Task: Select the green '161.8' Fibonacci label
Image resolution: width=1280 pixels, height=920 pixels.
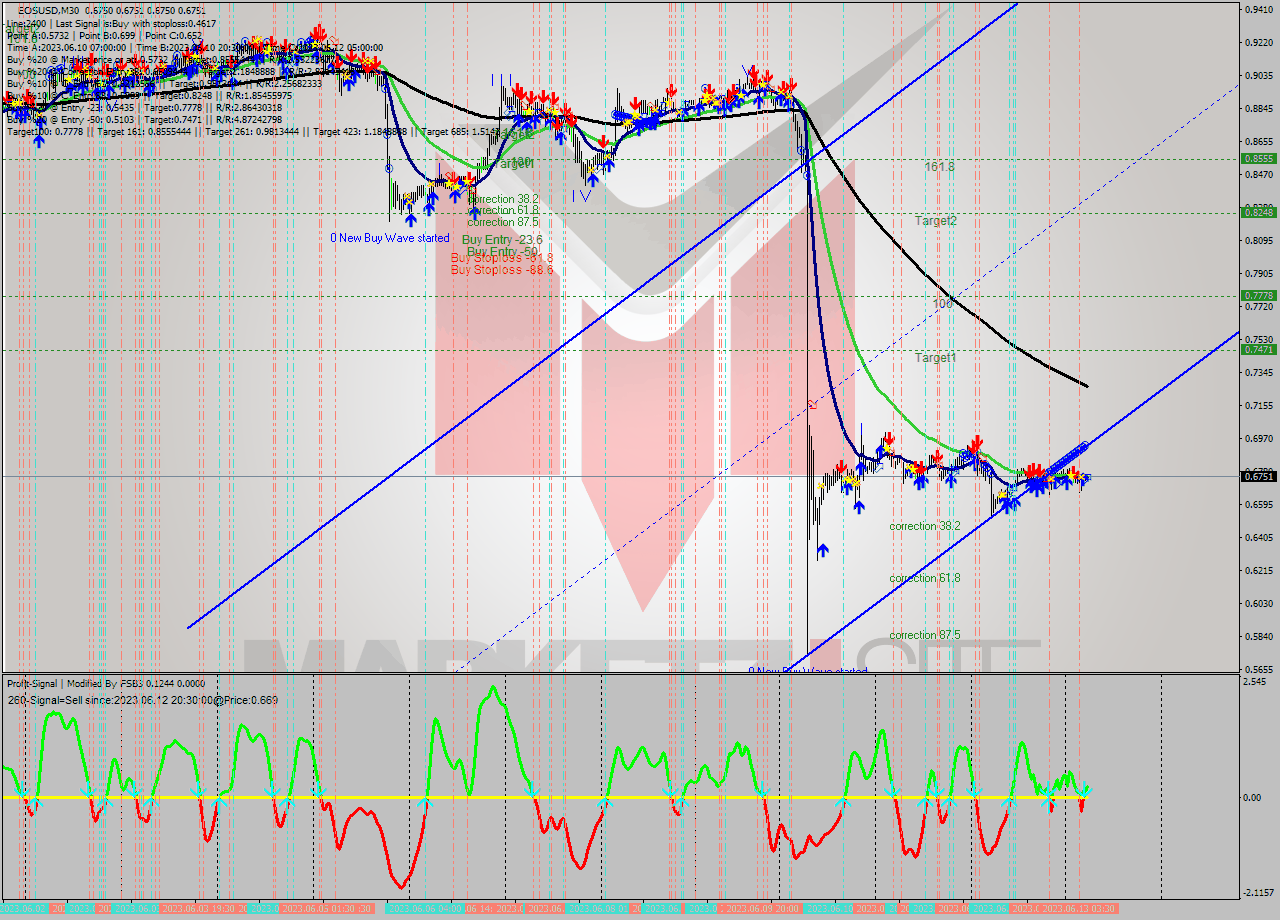Action: pyautogui.click(x=939, y=167)
